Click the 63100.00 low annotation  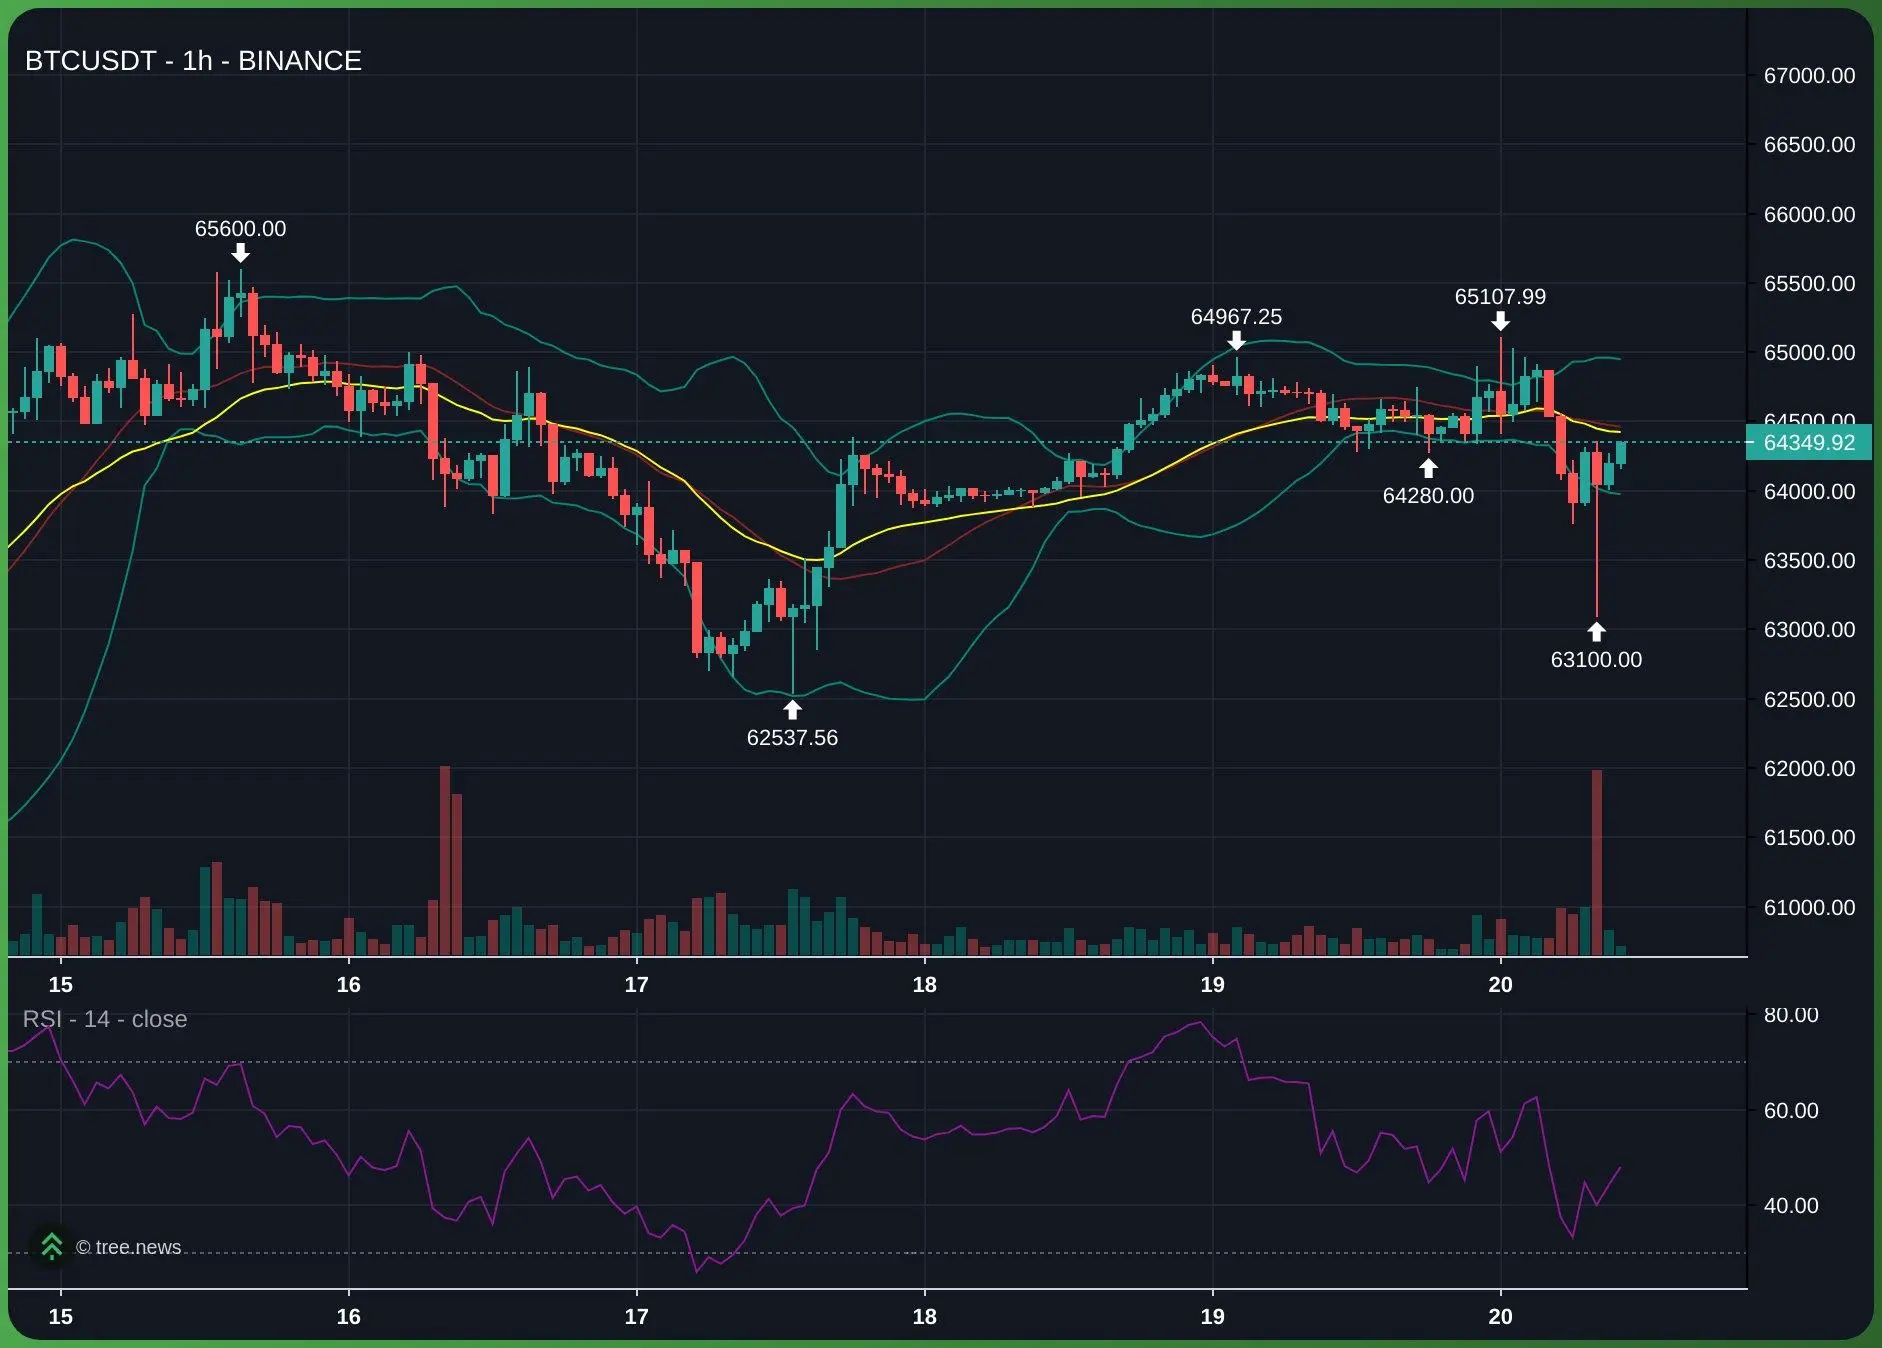click(1596, 660)
